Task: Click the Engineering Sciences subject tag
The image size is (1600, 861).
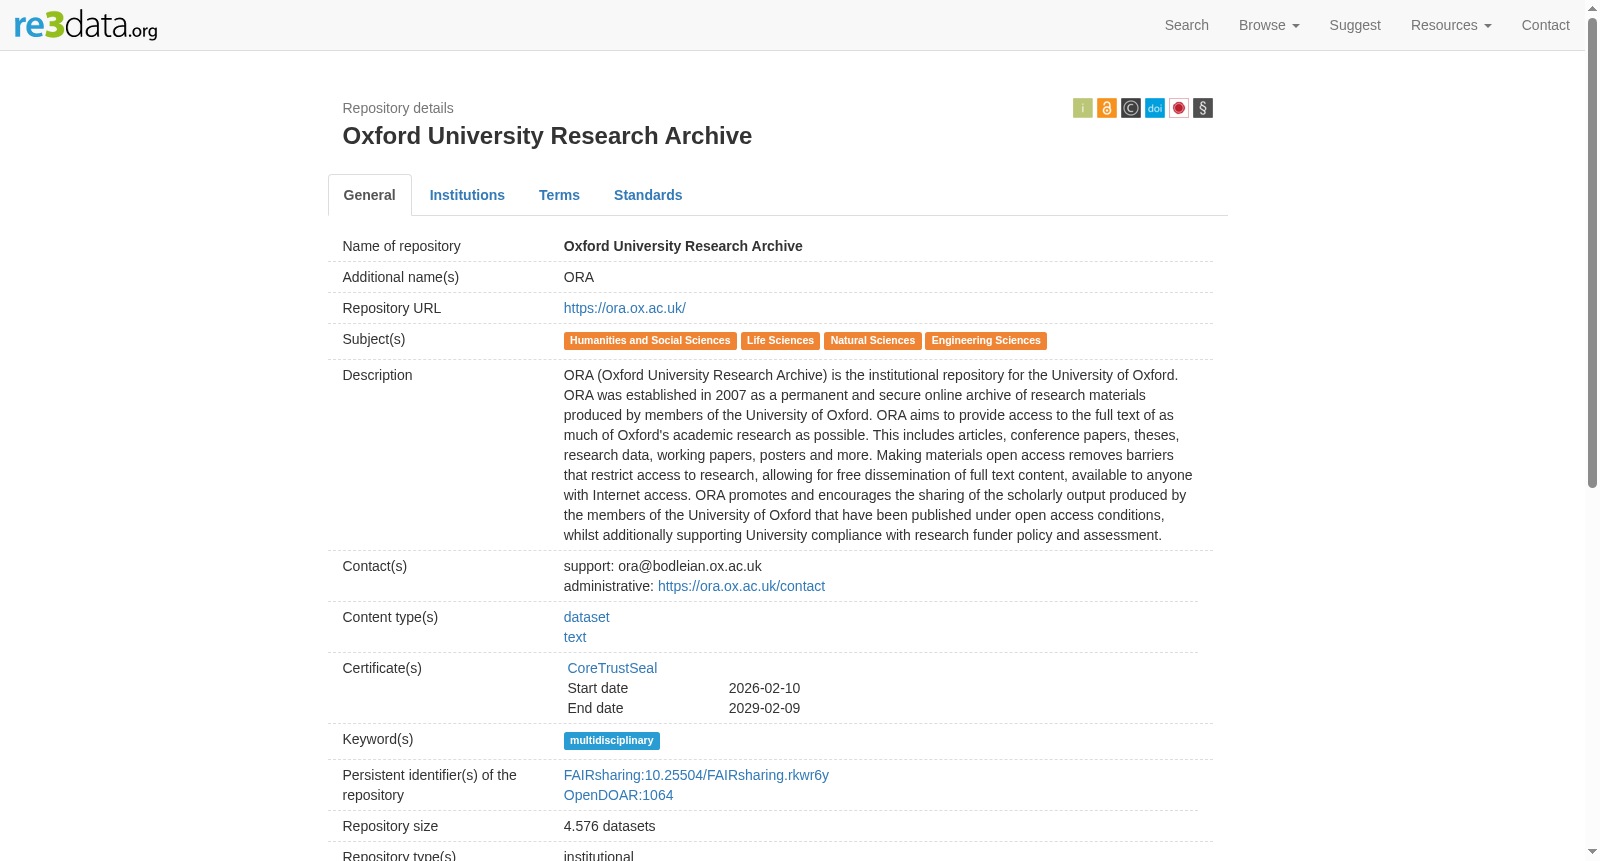Action: click(x=986, y=341)
